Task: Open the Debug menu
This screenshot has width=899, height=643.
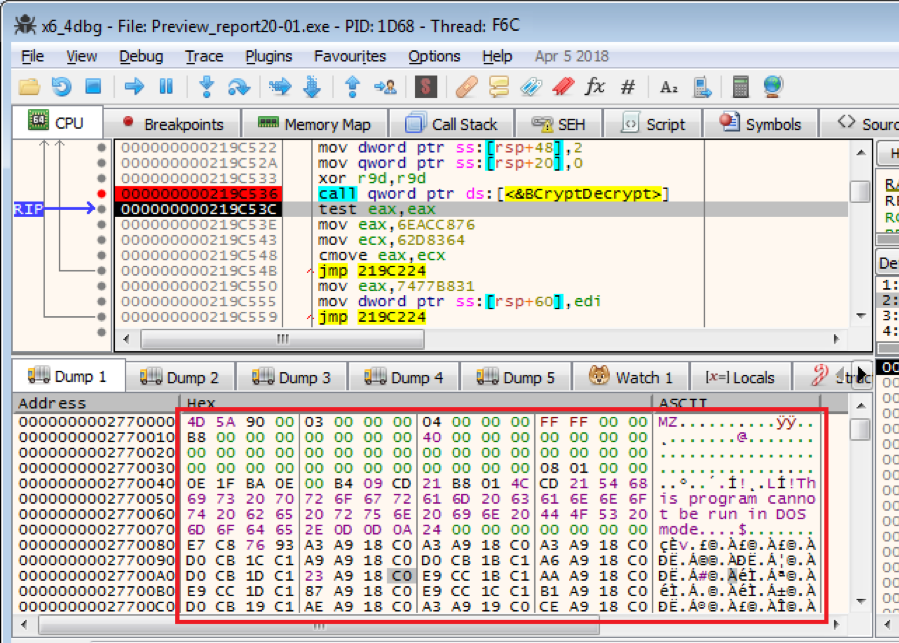Action: [141, 56]
